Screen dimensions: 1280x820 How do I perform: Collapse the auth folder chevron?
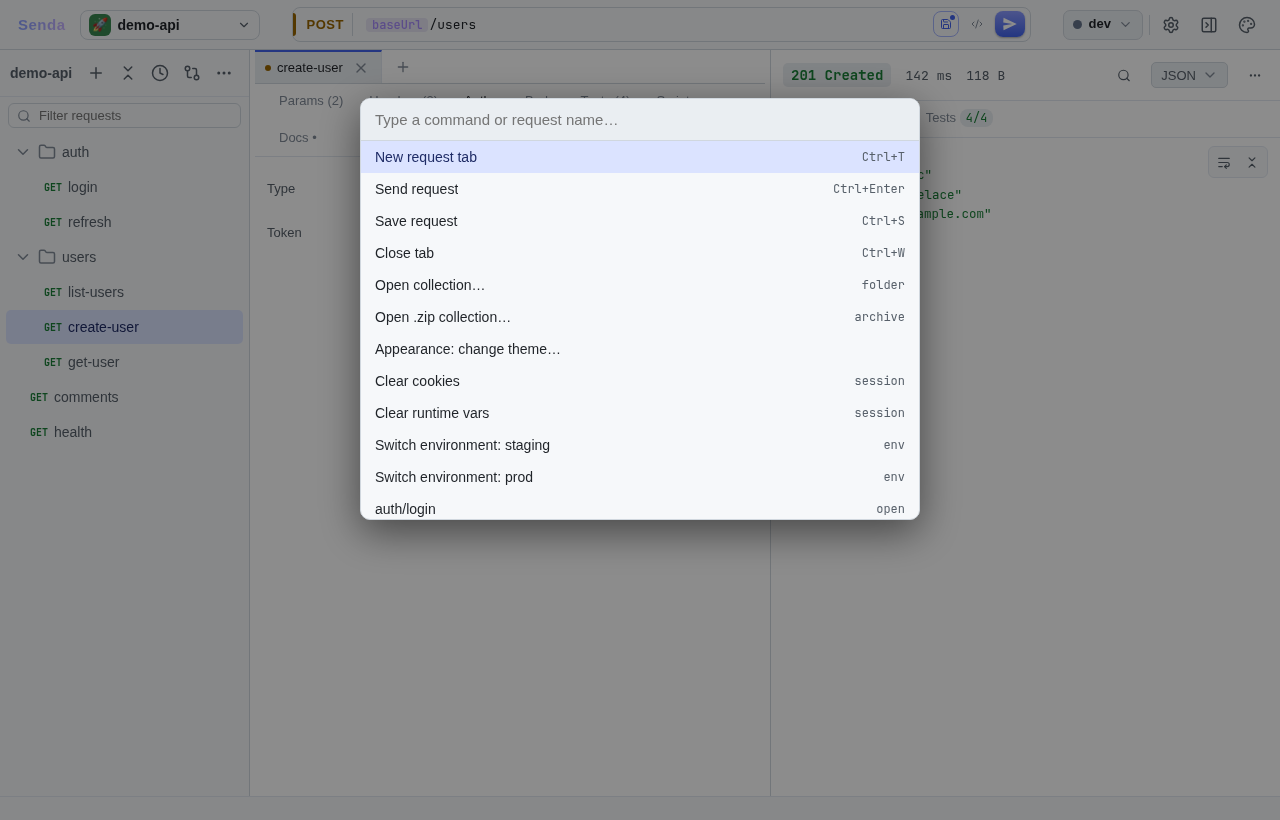pos(23,152)
